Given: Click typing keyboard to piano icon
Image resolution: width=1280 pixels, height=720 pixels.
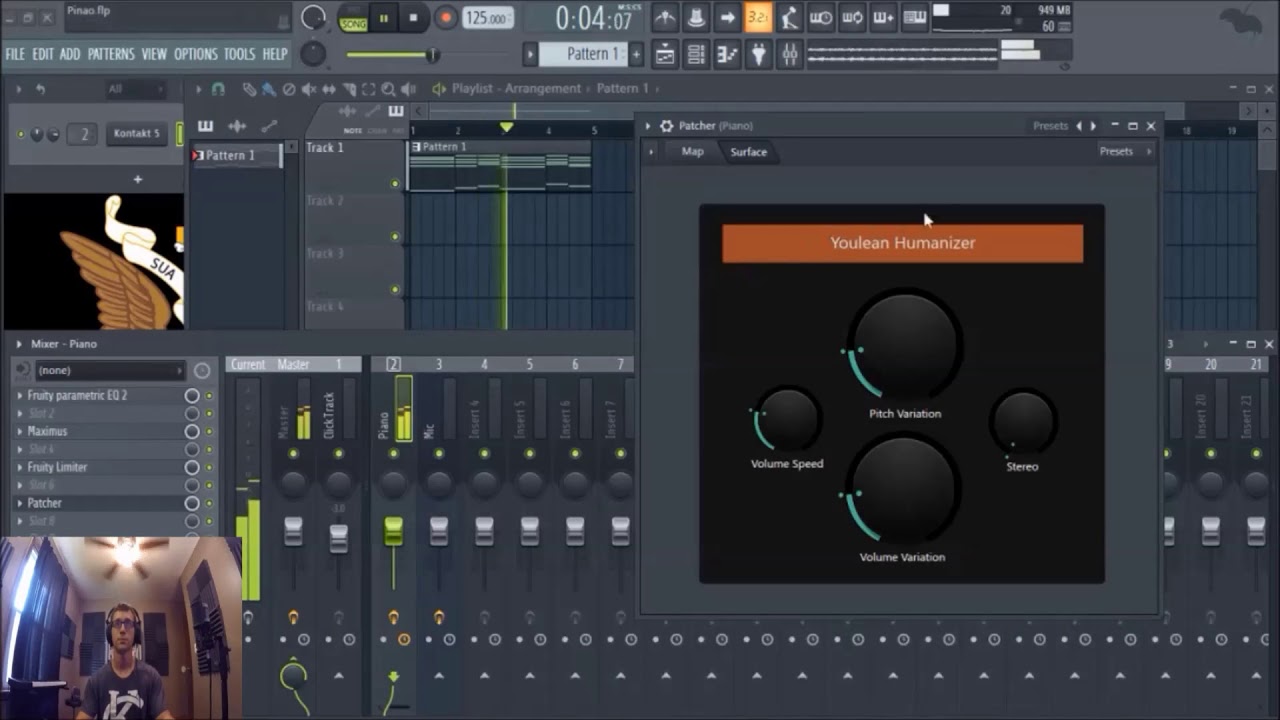Looking at the screenshot, I should [x=914, y=17].
